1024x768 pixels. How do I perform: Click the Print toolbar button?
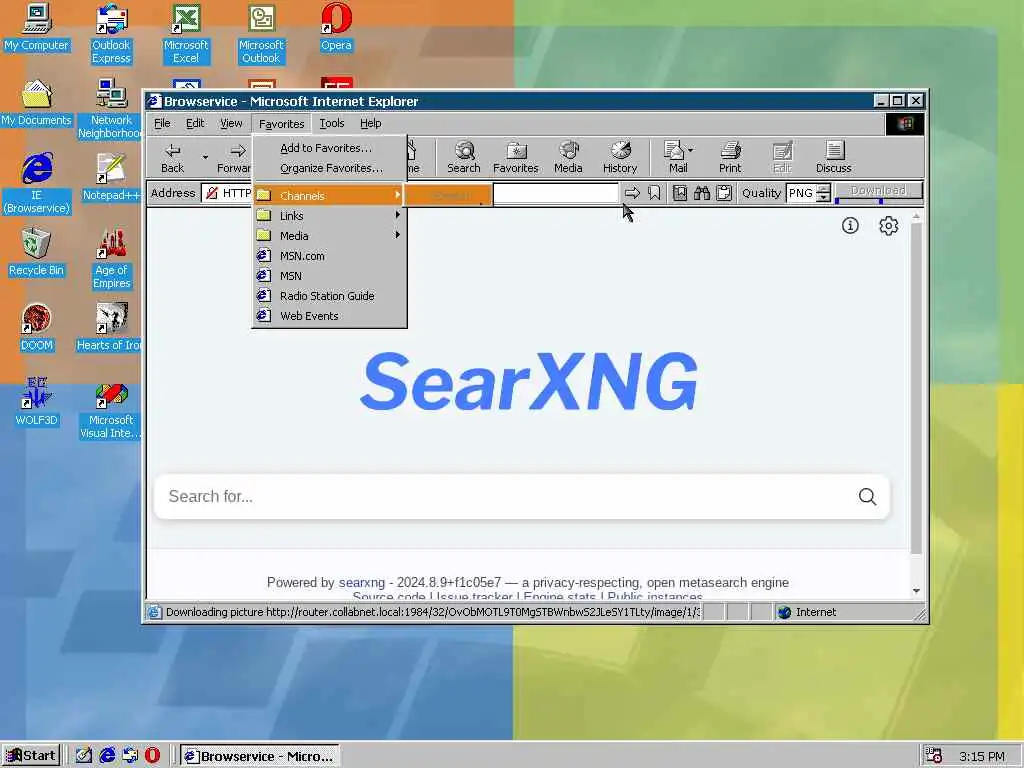coord(730,157)
